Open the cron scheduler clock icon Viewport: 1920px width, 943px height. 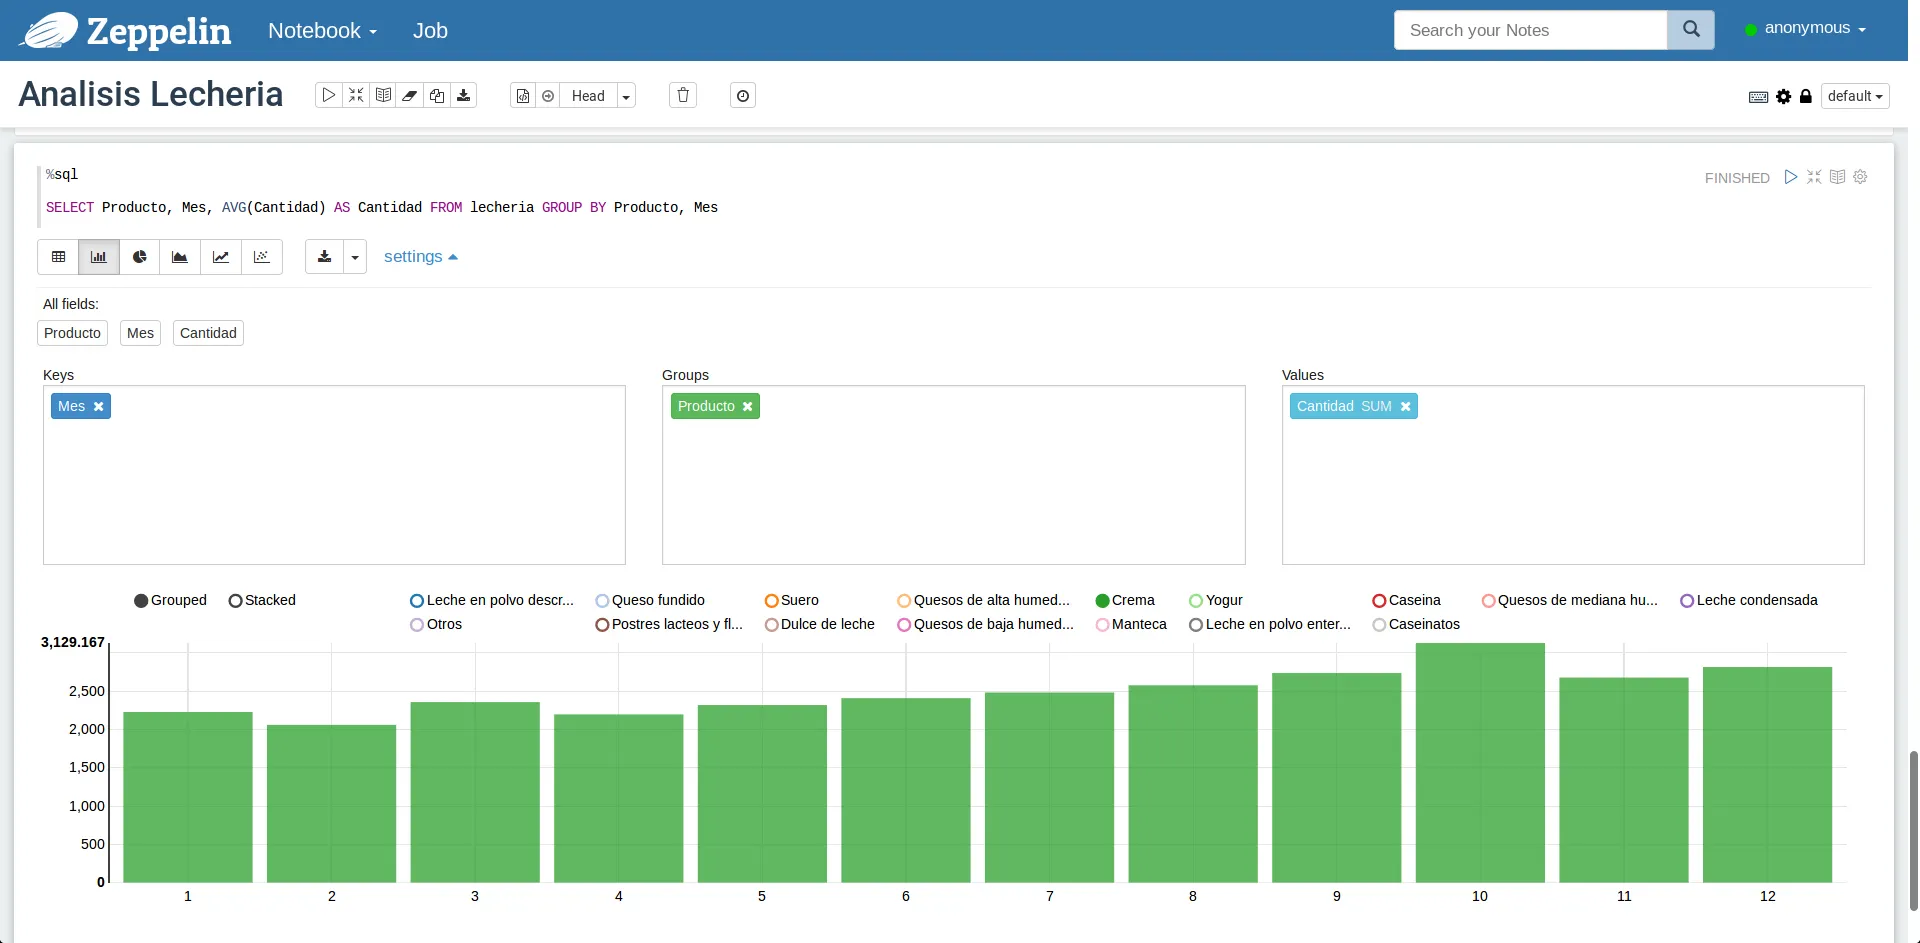click(x=743, y=96)
